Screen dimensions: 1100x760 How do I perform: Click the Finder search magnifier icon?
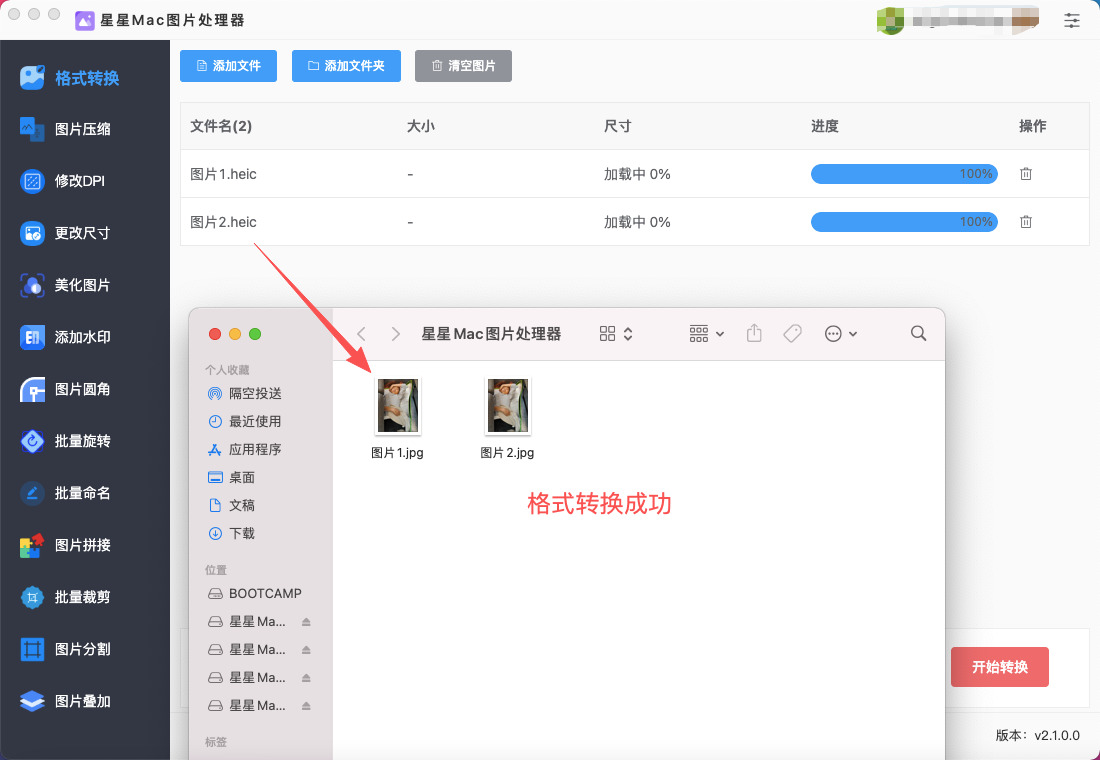click(x=918, y=333)
